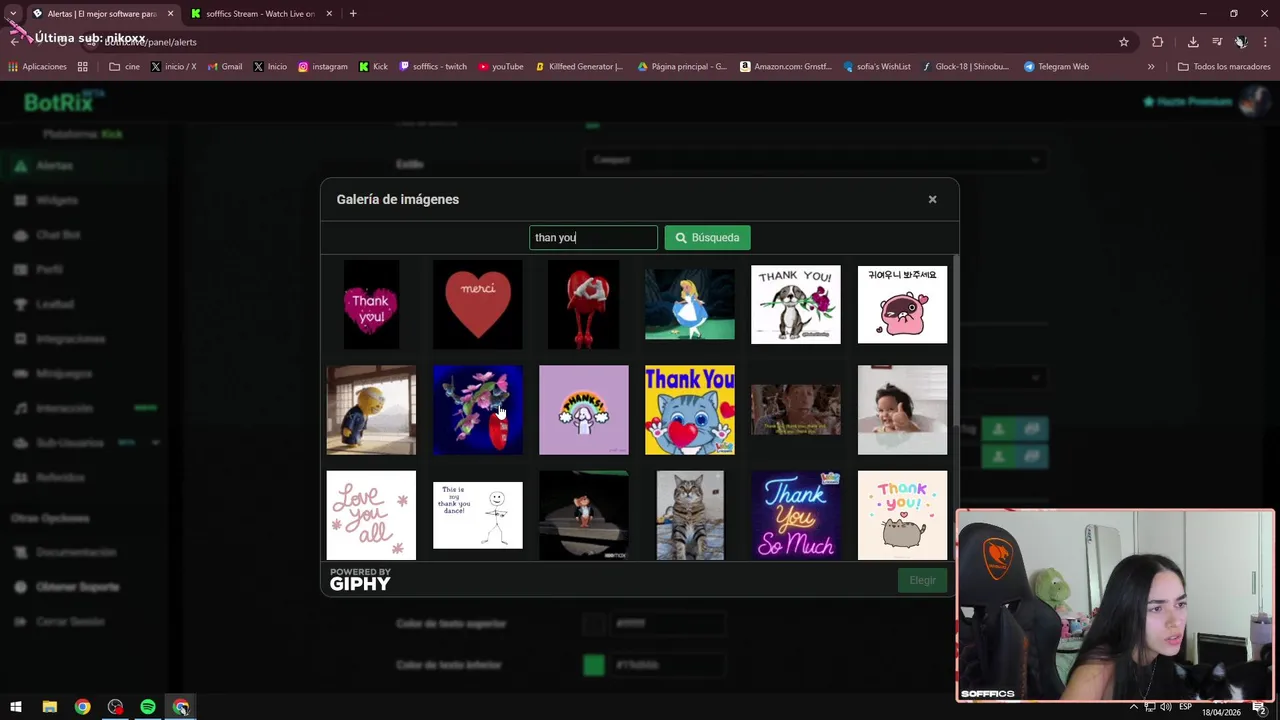Open a new browser tab
This screenshot has width=1280, height=720.
(x=353, y=14)
